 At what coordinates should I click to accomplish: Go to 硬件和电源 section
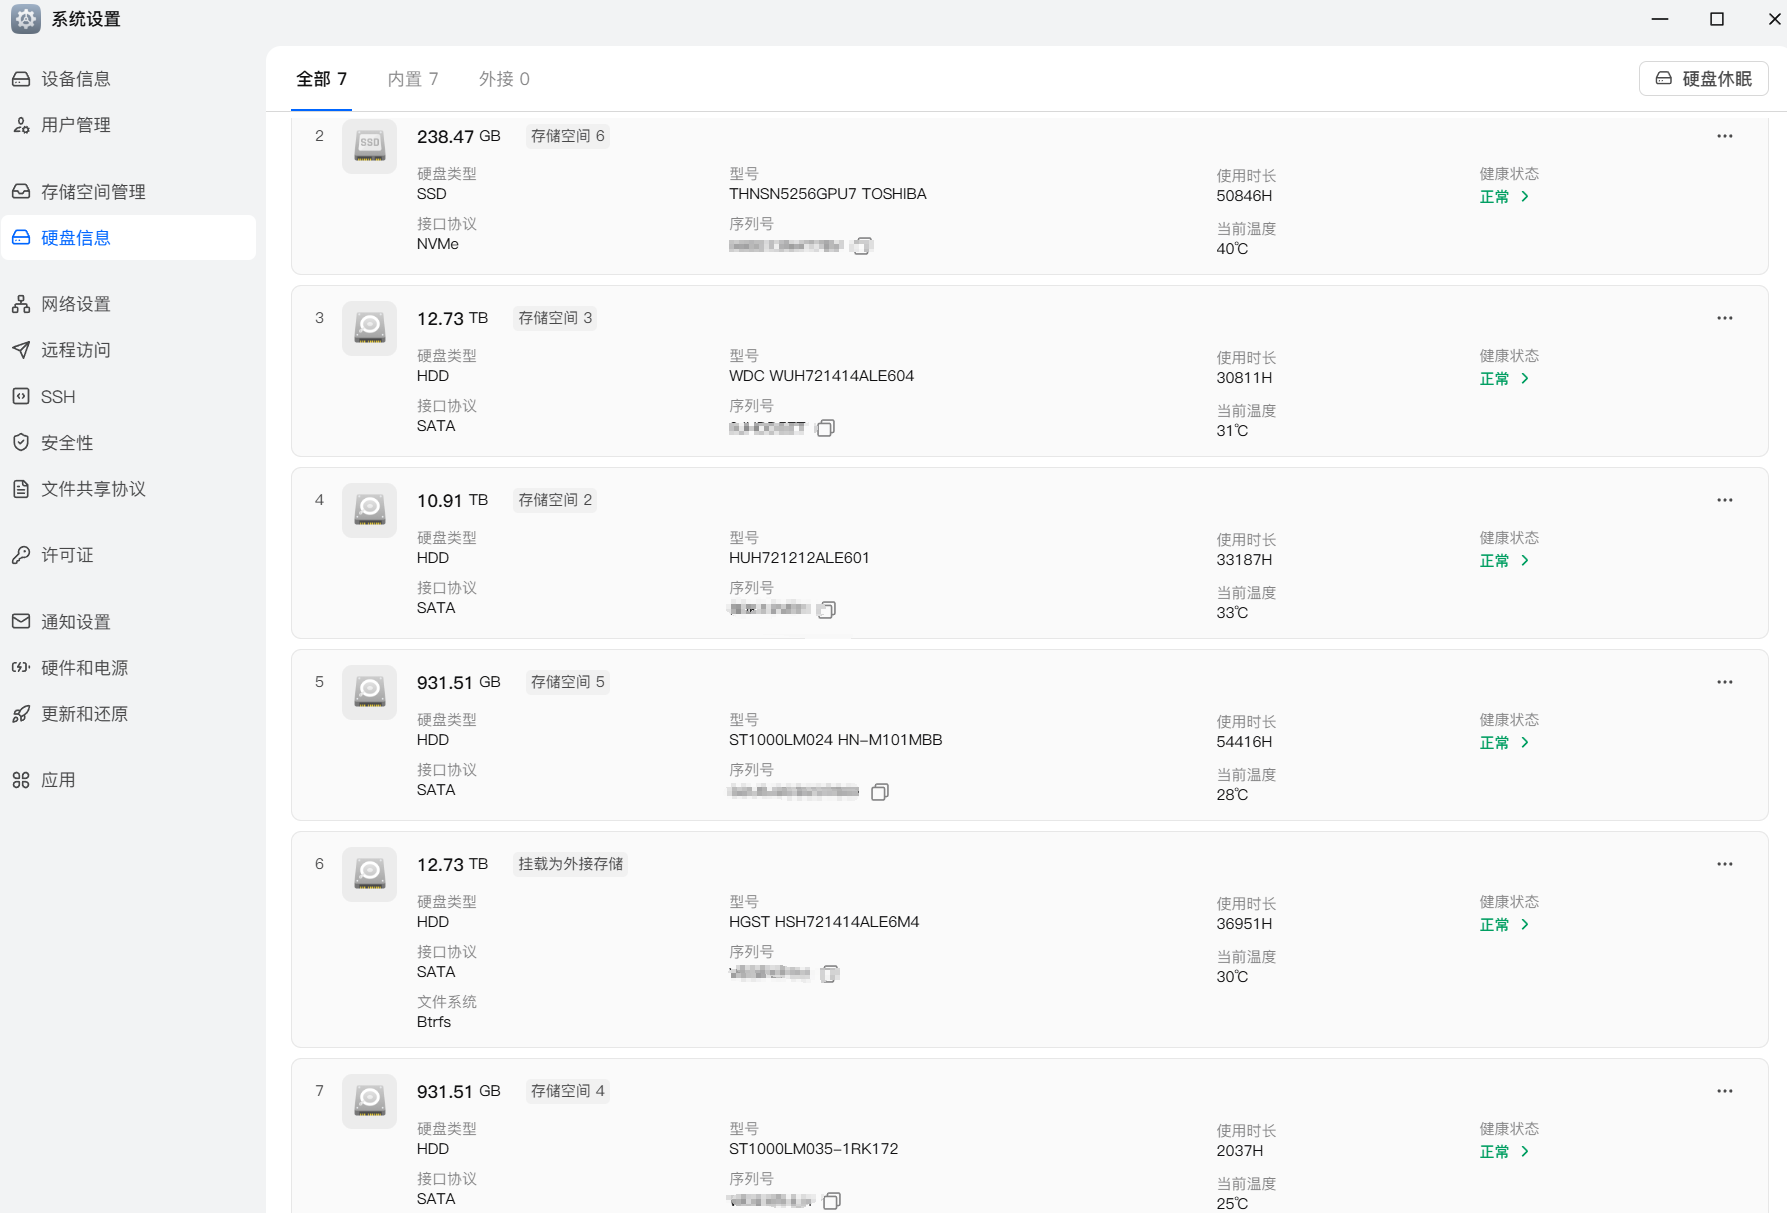tap(85, 668)
